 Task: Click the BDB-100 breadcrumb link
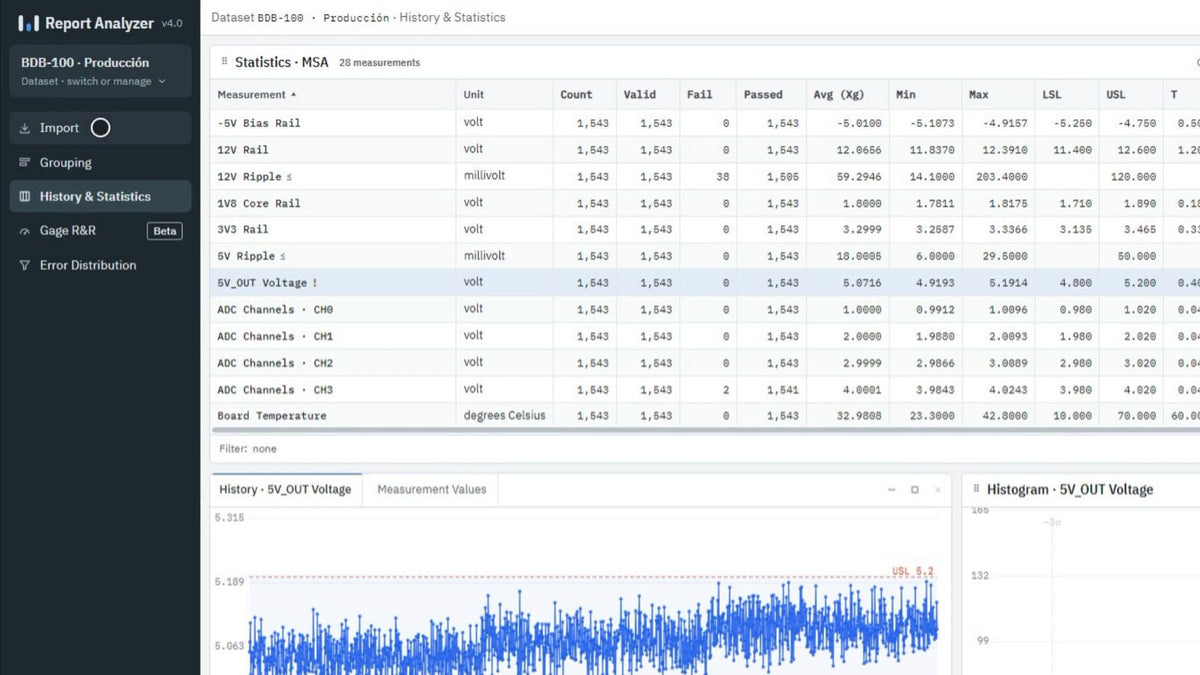280,18
